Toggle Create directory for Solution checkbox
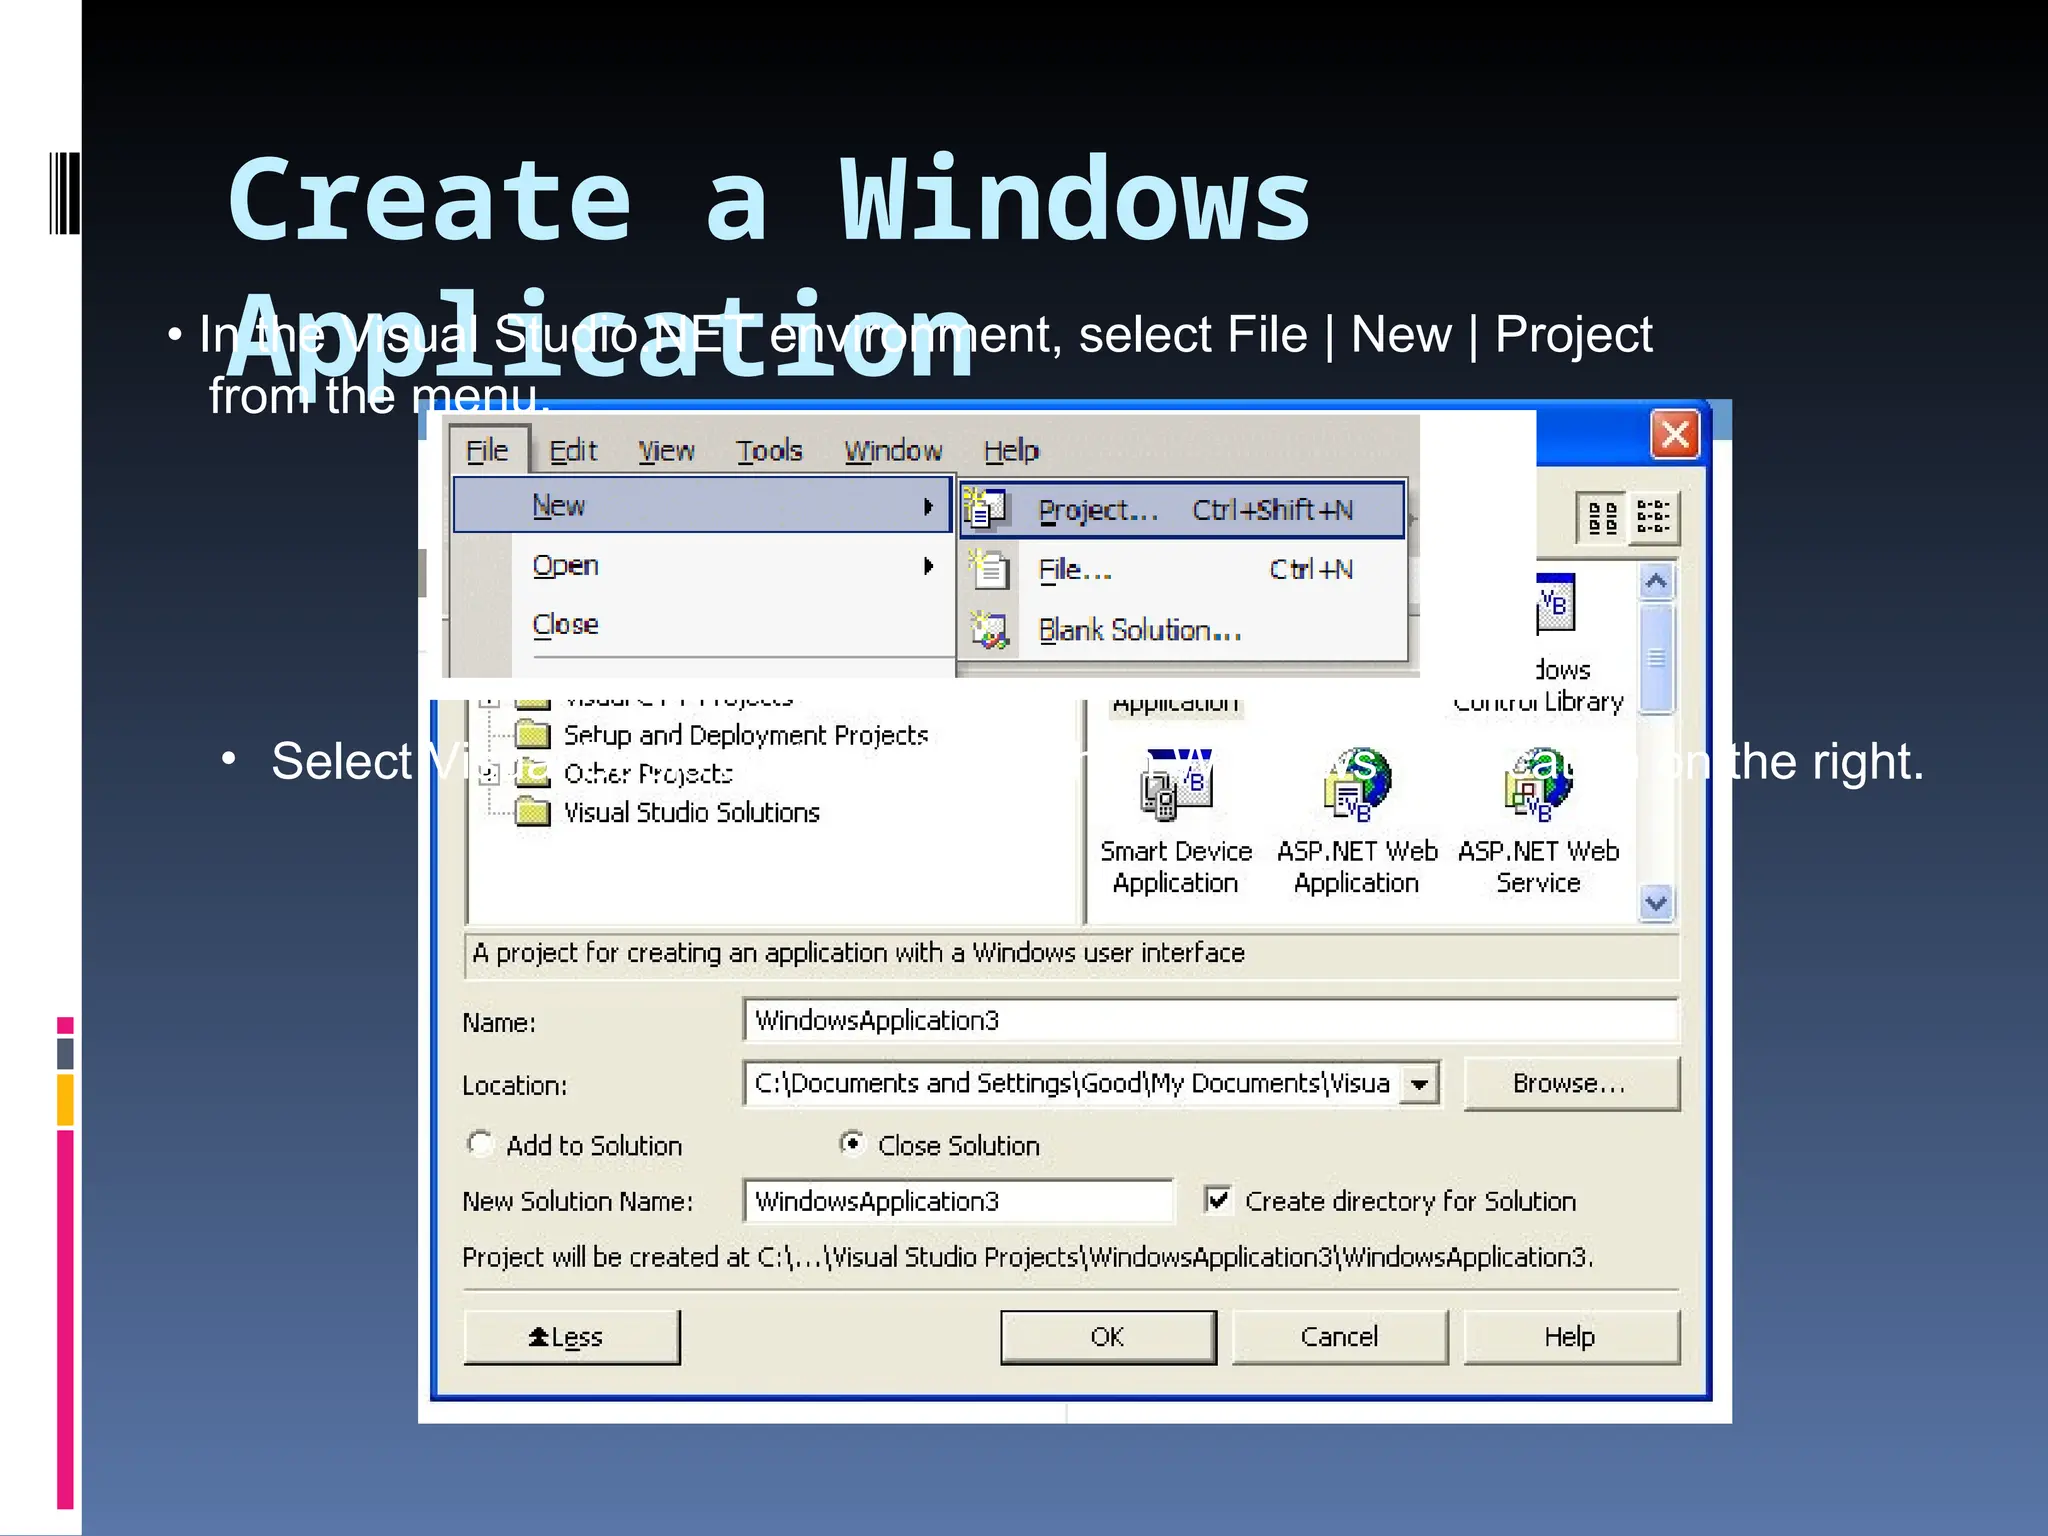 1218,1200
